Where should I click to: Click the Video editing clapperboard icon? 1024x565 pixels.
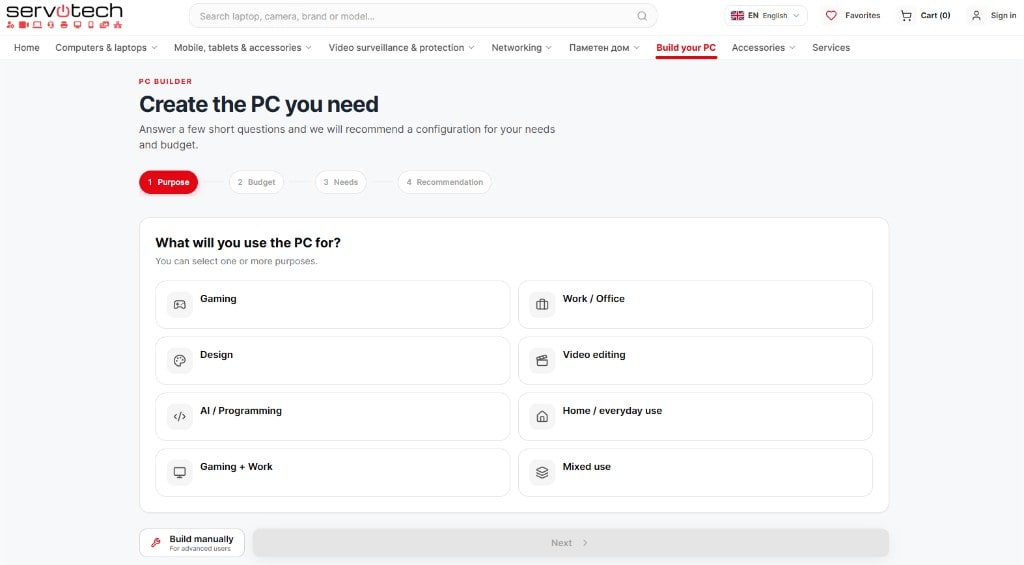pyautogui.click(x=542, y=361)
